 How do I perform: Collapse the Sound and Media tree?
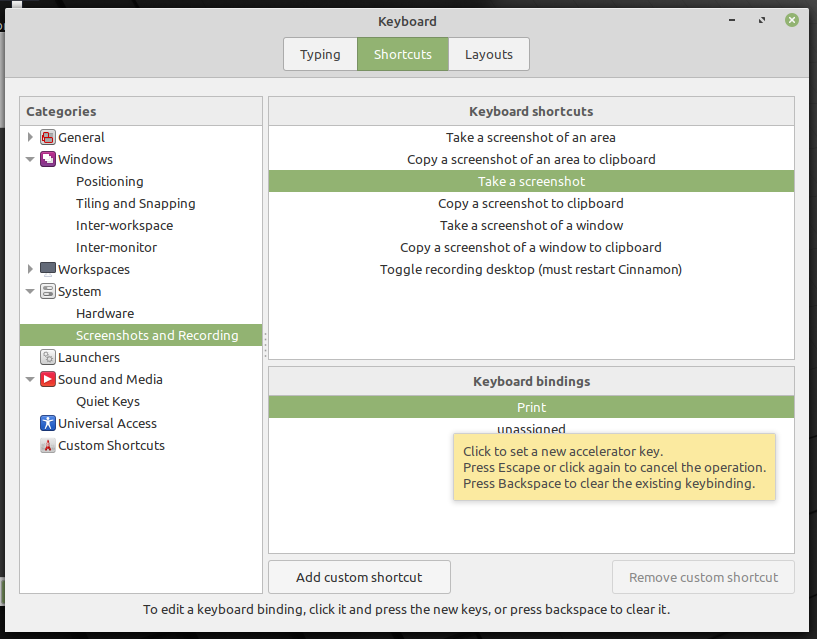(31, 380)
